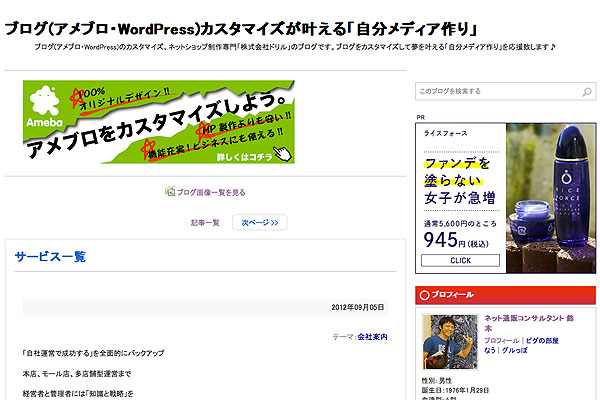Screen dimensions: 600x400
Task: Open the サービス一覧 article title
Action: click(50, 256)
